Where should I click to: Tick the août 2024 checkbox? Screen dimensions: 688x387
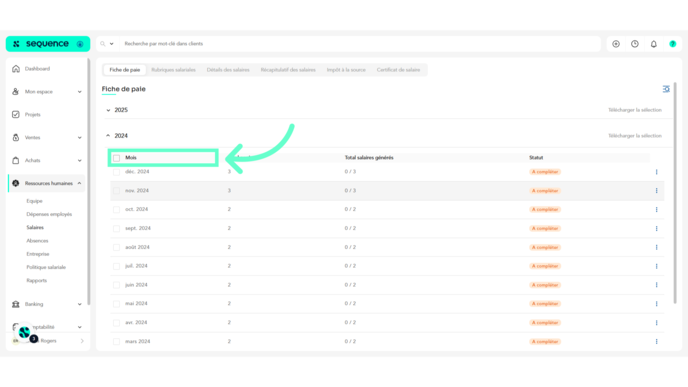coord(116,247)
